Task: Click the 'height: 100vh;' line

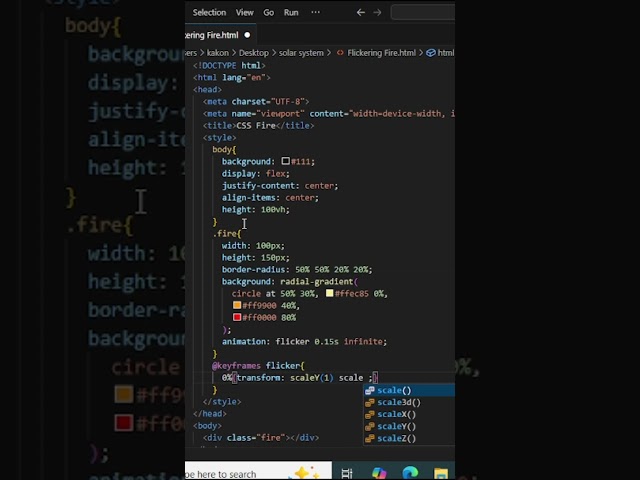Action: click(x=256, y=209)
